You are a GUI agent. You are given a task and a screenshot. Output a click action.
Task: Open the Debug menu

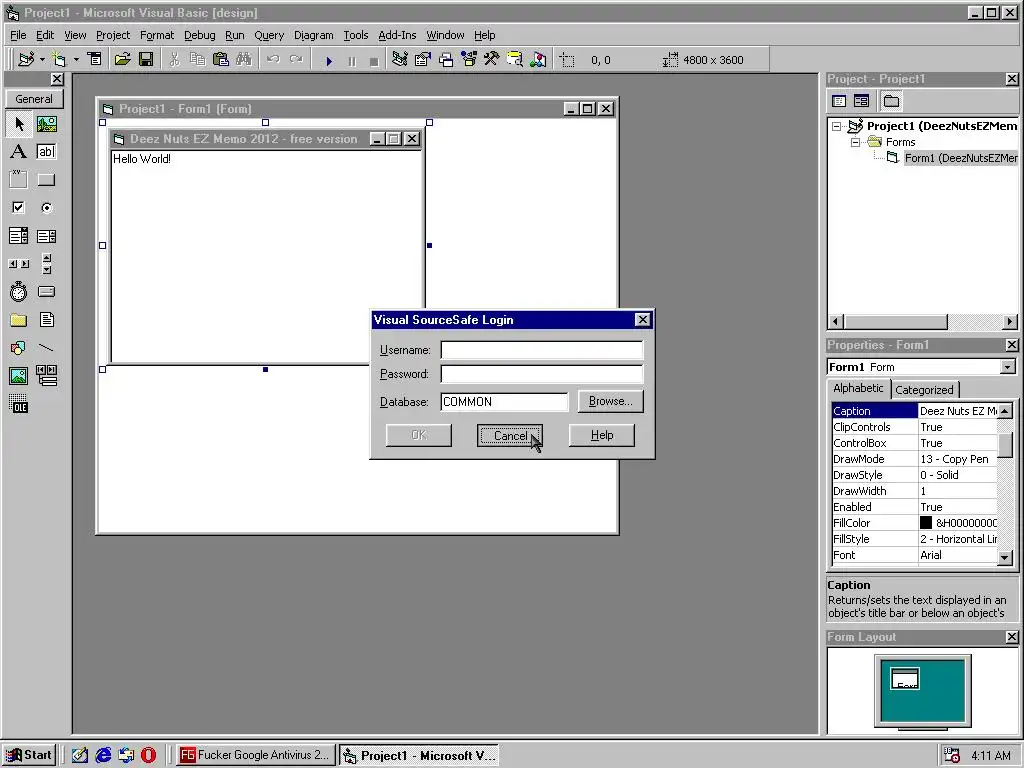pos(200,35)
